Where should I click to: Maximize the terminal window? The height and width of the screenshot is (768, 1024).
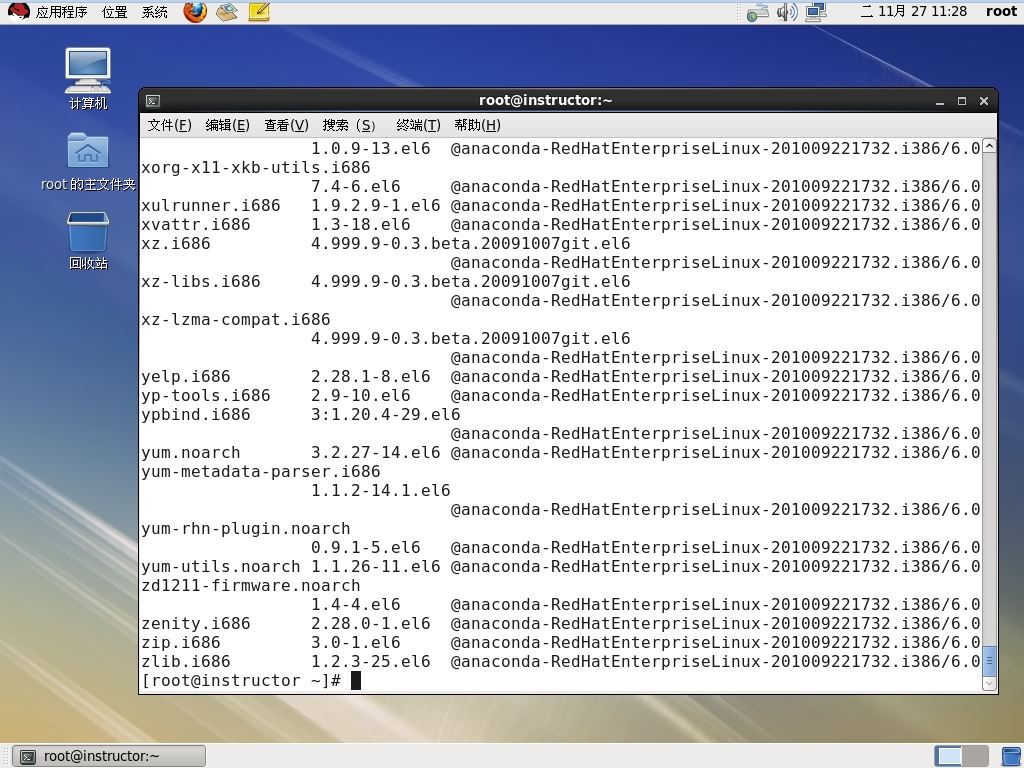(x=961, y=101)
